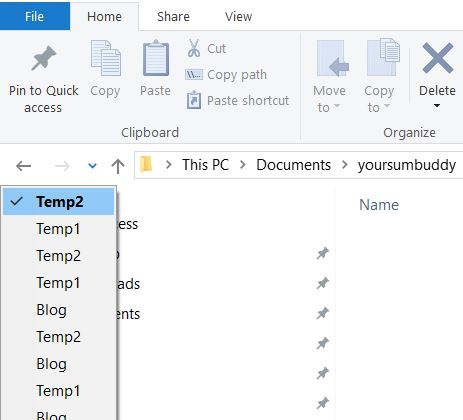Click pin icon beside partially hidden Downloads row

pos(322,283)
